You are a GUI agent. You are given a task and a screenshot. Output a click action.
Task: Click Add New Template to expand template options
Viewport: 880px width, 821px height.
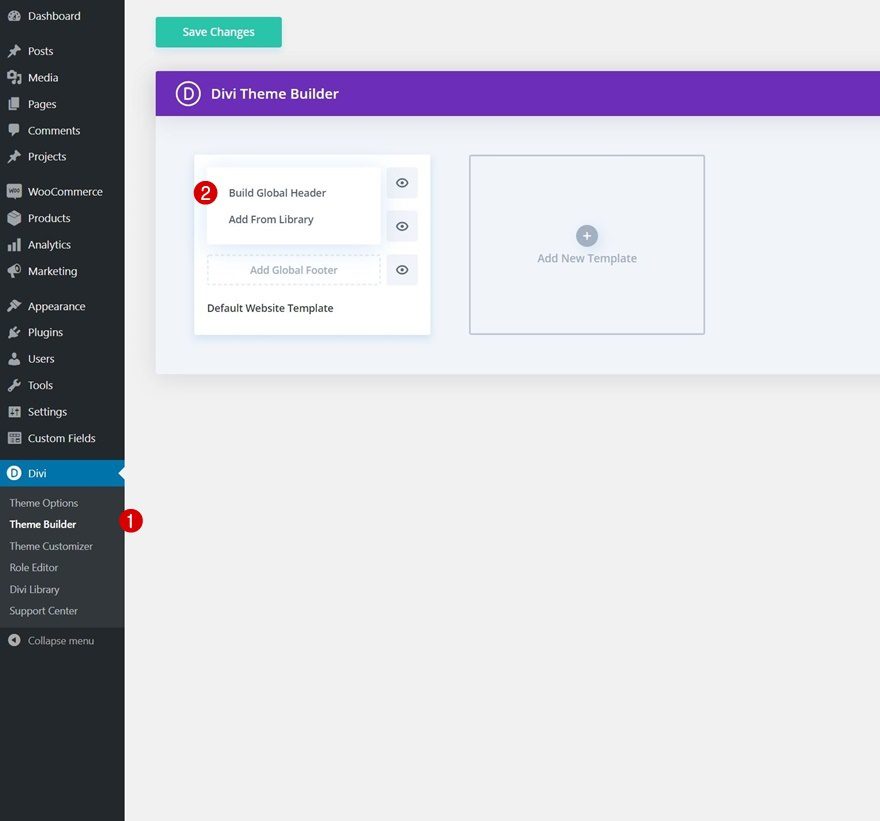pyautogui.click(x=586, y=245)
